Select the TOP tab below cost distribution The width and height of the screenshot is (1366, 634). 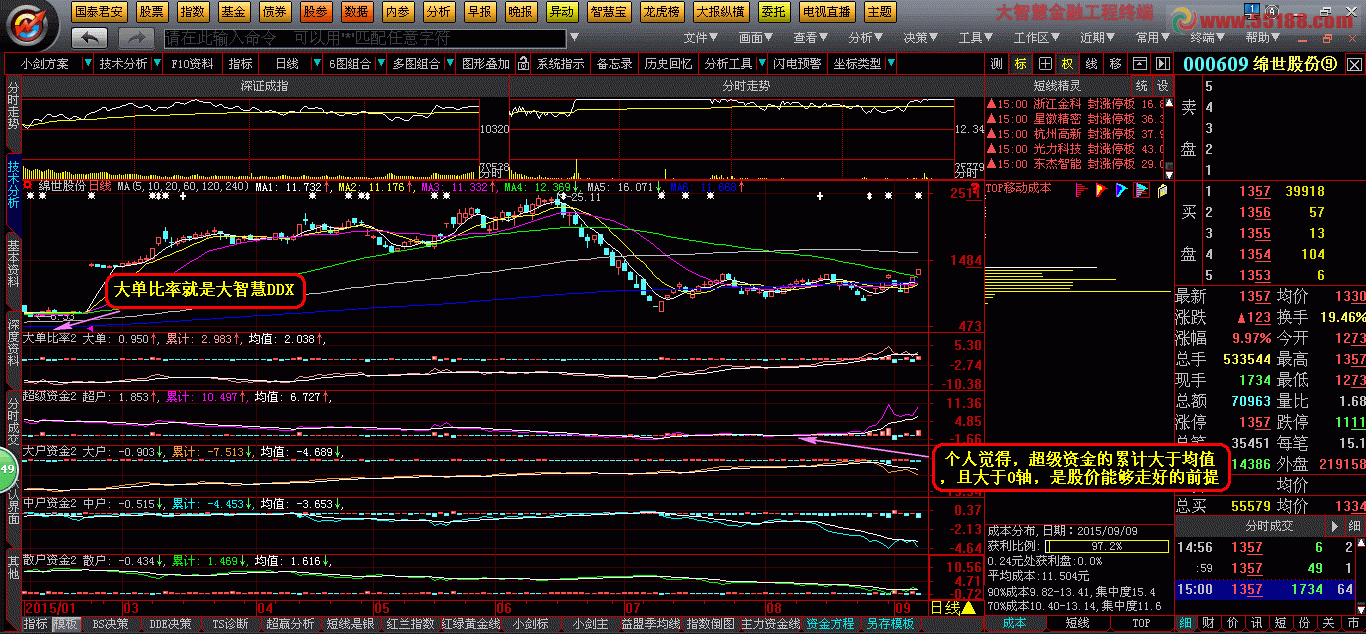tap(1141, 623)
